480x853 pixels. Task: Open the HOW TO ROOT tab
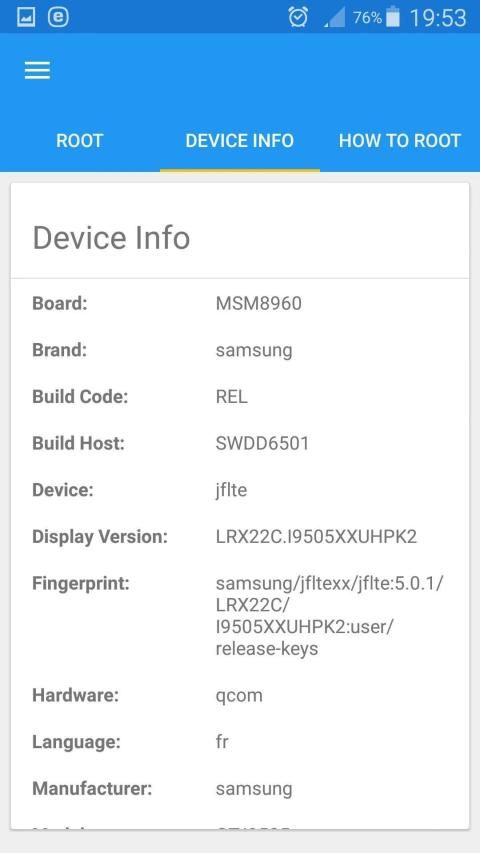(x=400, y=140)
